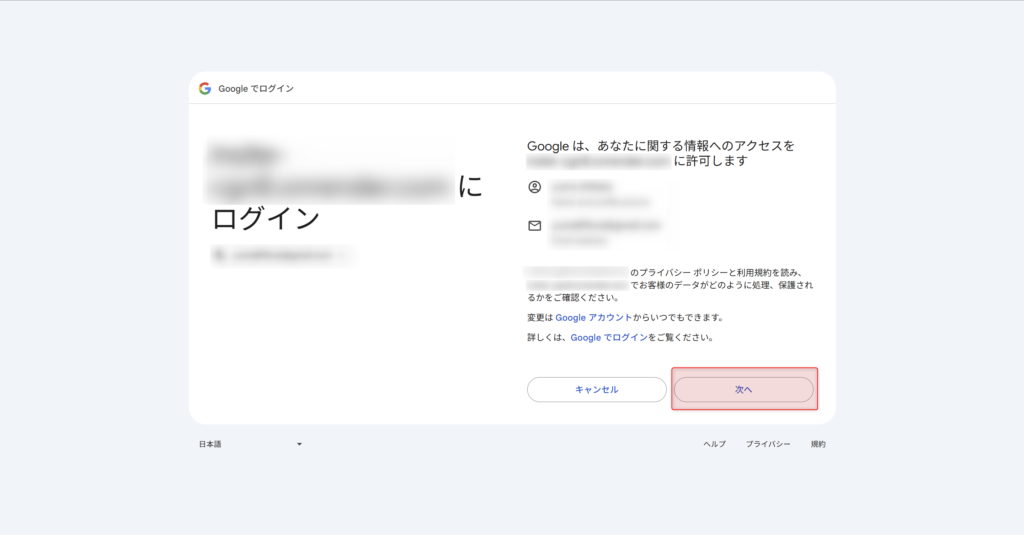Screen dimensions: 1024x535
Task: Click the blurred account selector chip
Action: (x=283, y=255)
